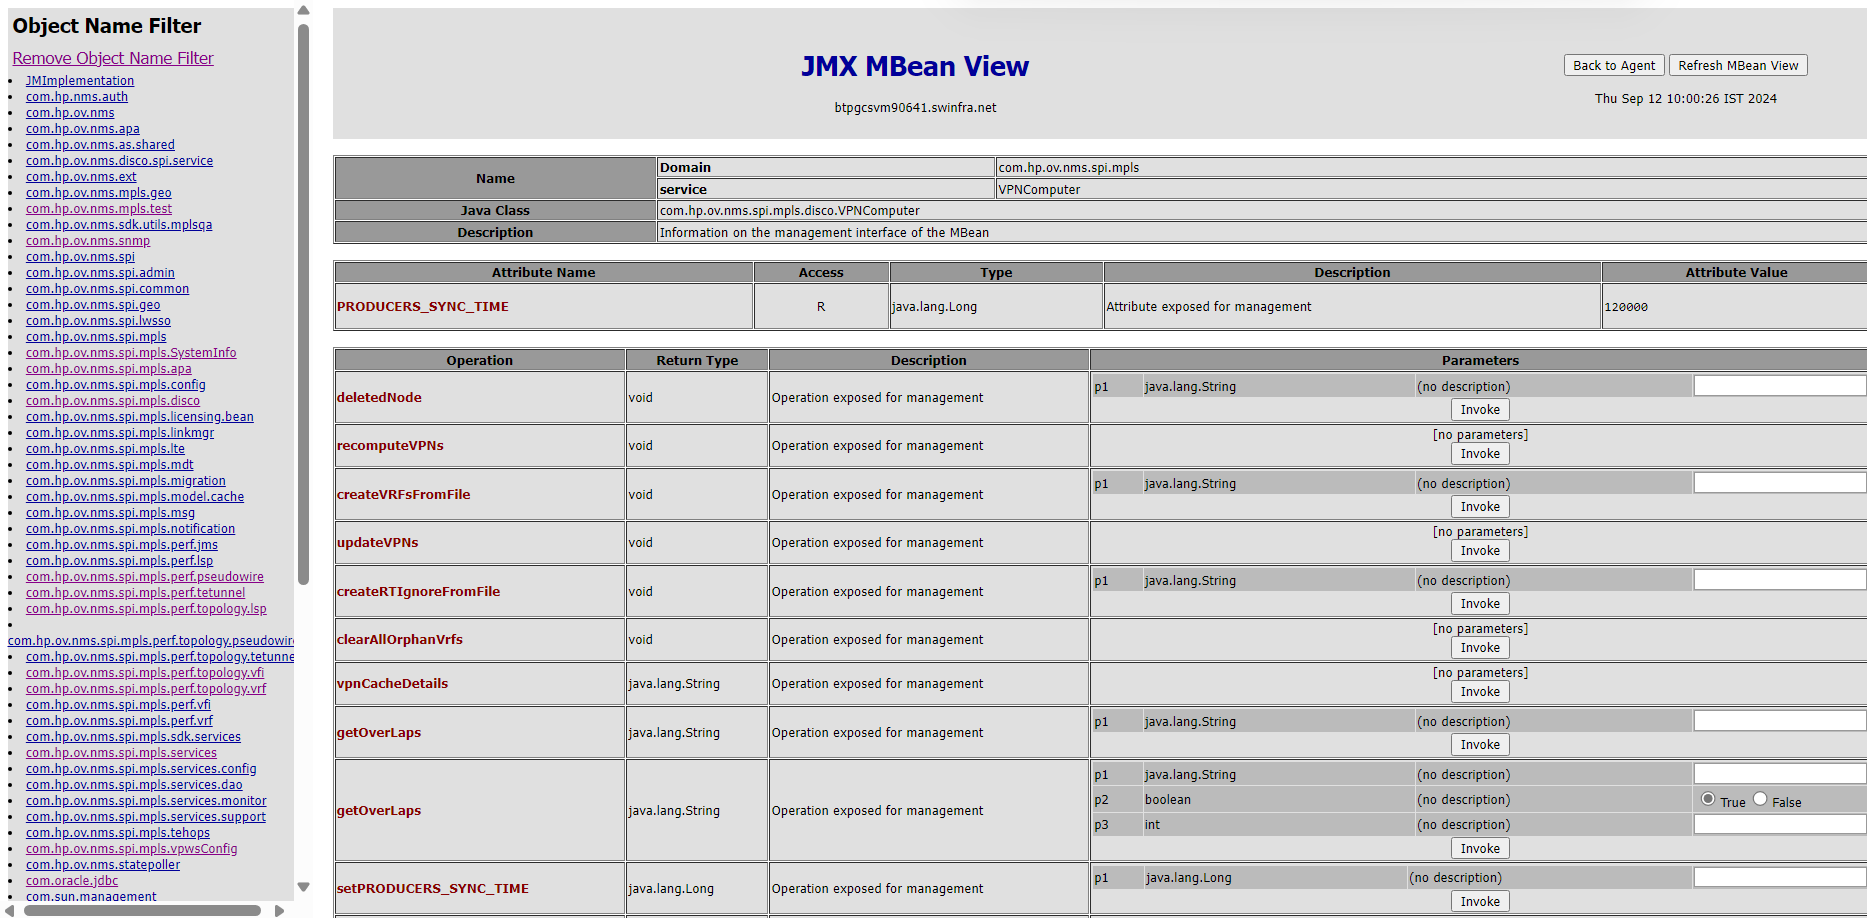Viewport: 1867px width, 918px height.
Task: Open com.hp.ov.nms.spi.mpls domain link
Action: point(96,337)
